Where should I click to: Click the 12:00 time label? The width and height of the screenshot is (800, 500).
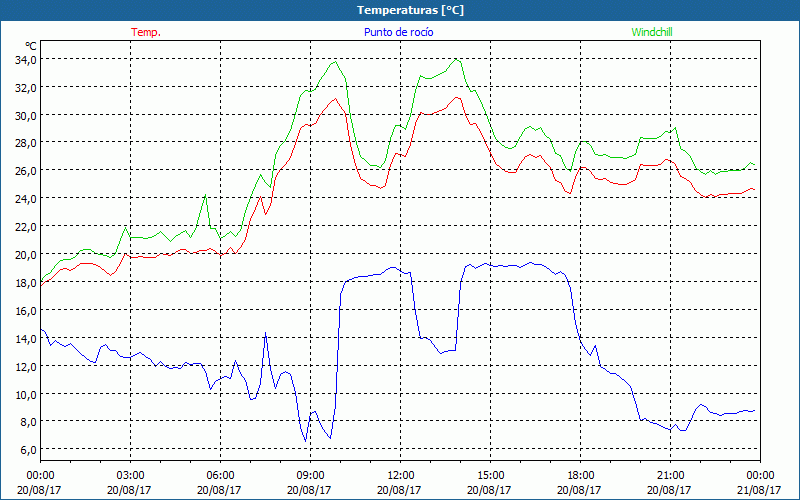click(x=401, y=476)
